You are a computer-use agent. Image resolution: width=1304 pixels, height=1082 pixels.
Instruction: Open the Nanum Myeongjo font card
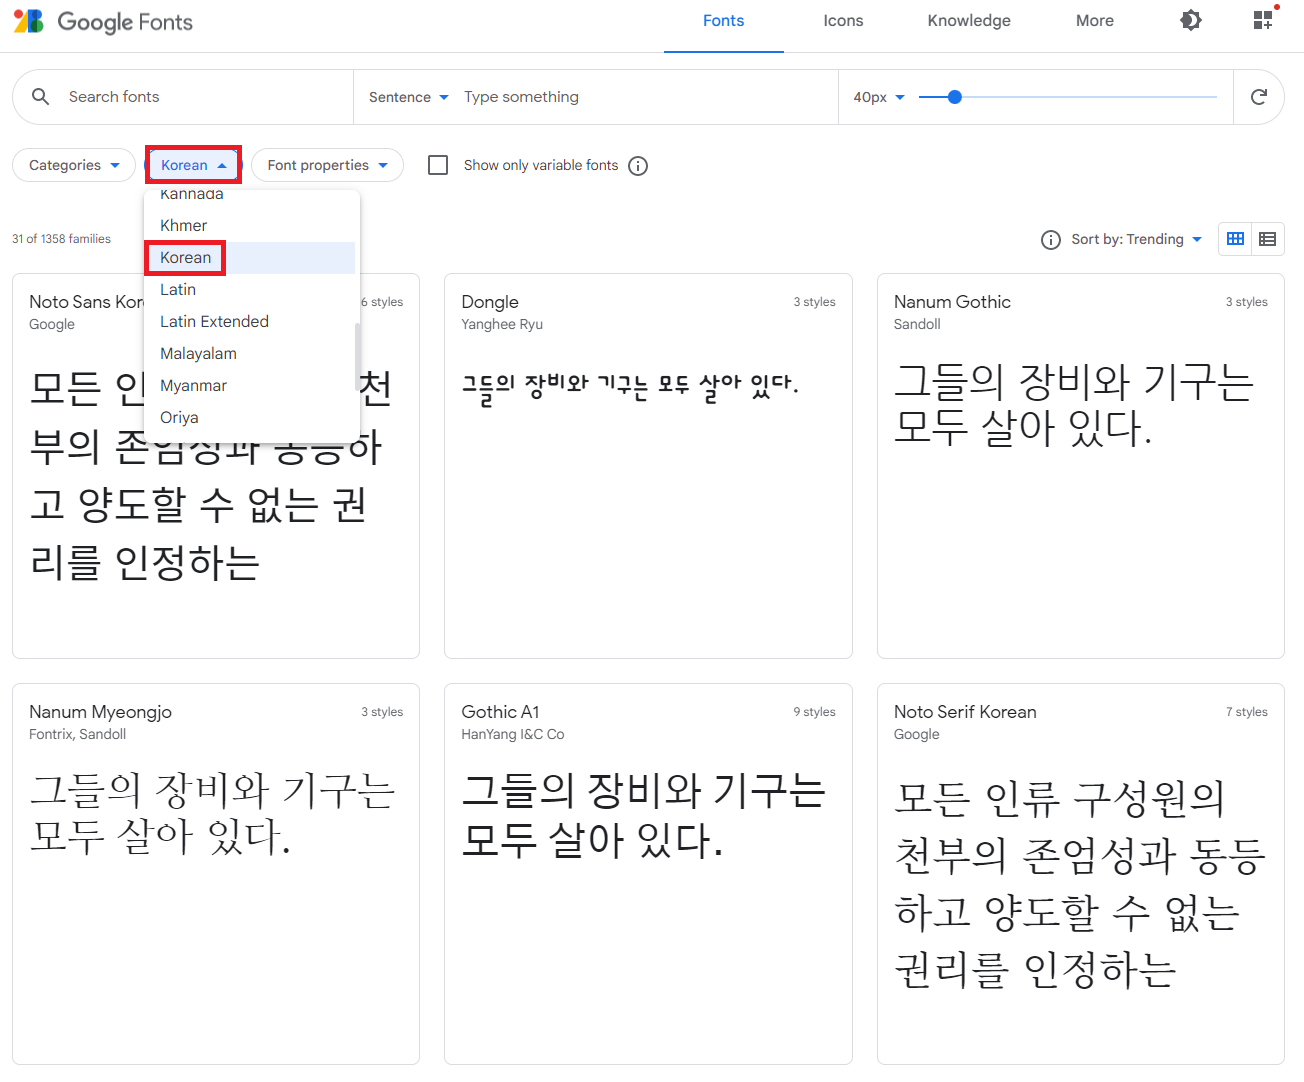tap(216, 874)
